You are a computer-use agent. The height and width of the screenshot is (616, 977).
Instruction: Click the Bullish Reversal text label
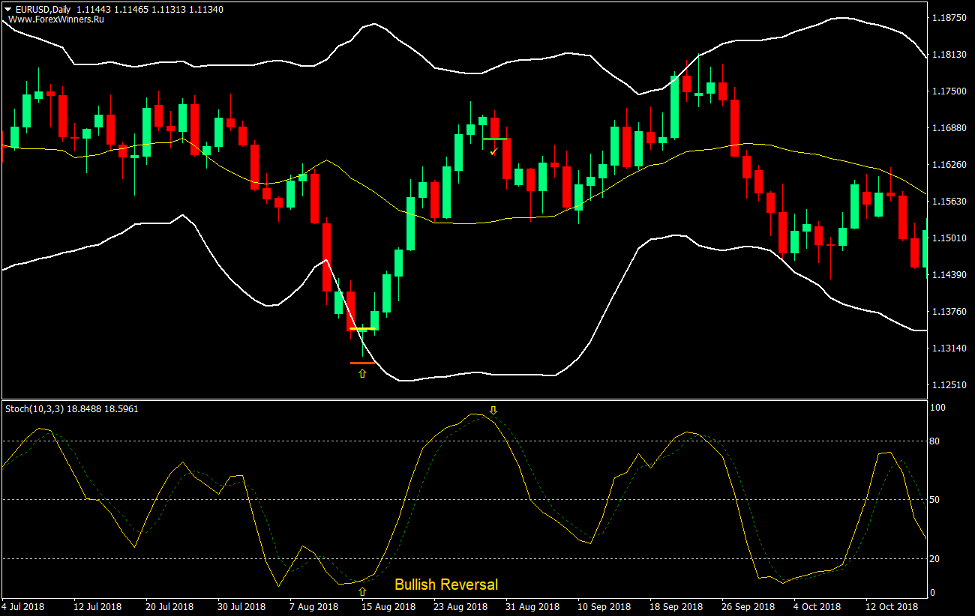449,583
